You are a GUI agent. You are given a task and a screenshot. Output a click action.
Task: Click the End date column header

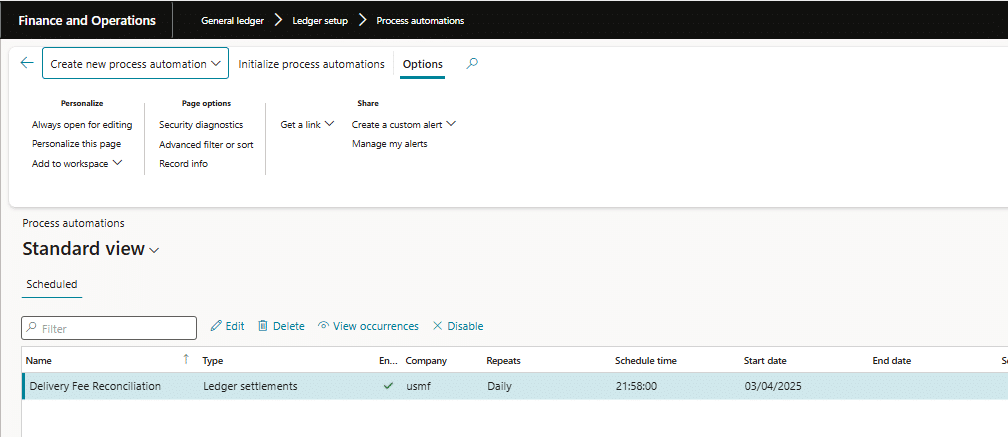pyautogui.click(x=892, y=361)
